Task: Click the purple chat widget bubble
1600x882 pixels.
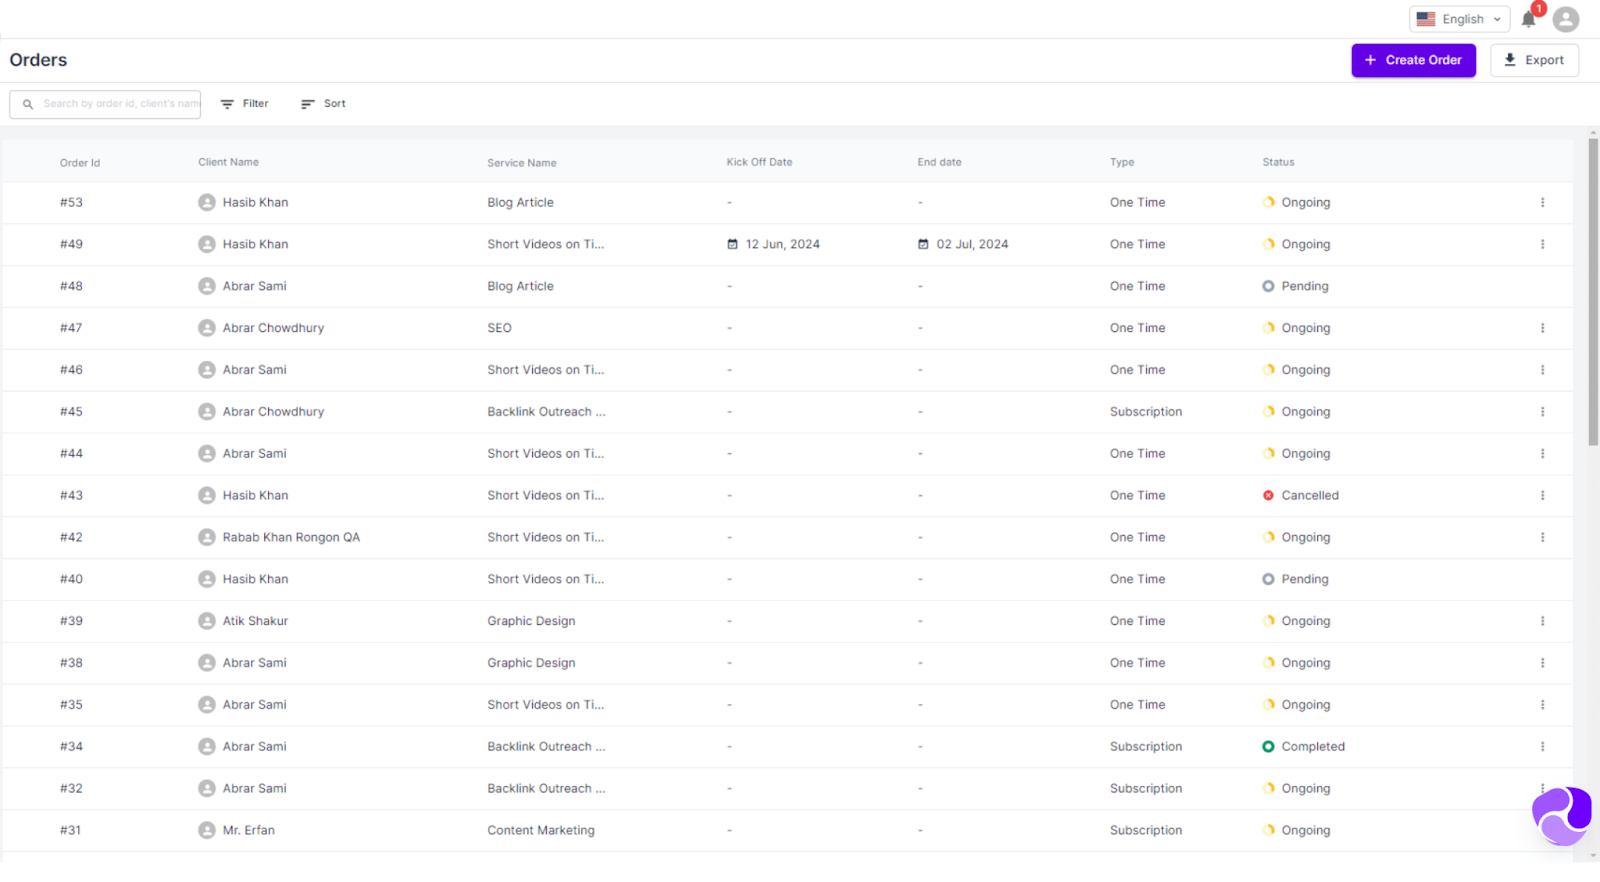Action: tap(1561, 816)
